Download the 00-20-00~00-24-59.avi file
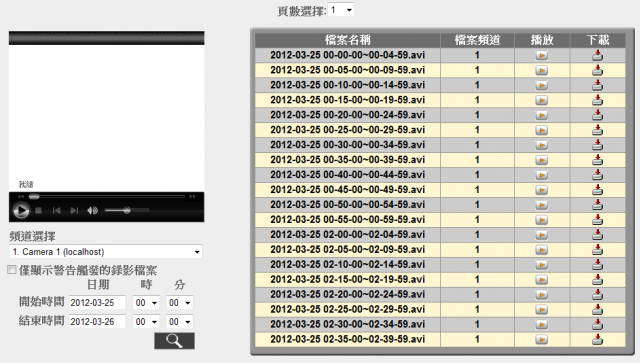 tap(597, 115)
